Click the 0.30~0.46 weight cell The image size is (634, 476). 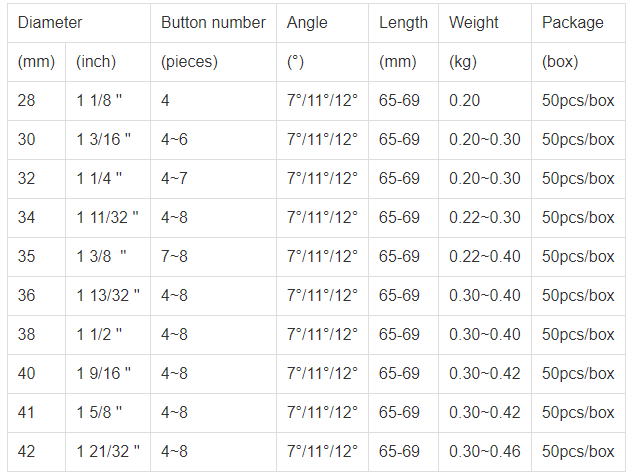[485, 452]
